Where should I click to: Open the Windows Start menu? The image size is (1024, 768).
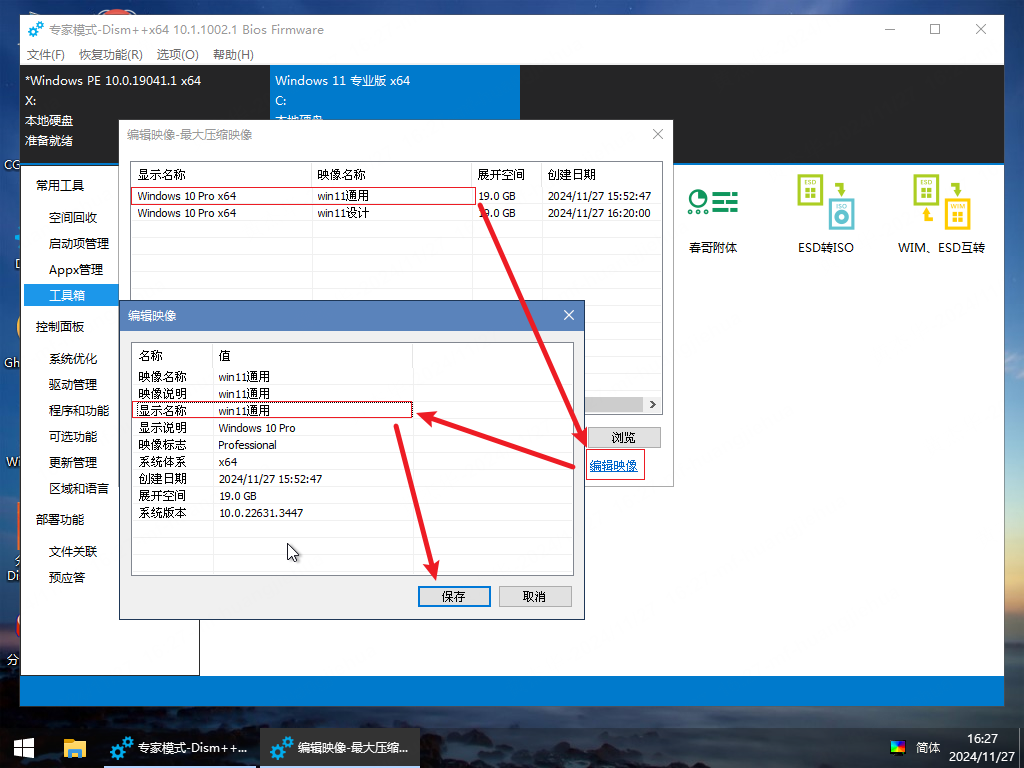(x=24, y=748)
